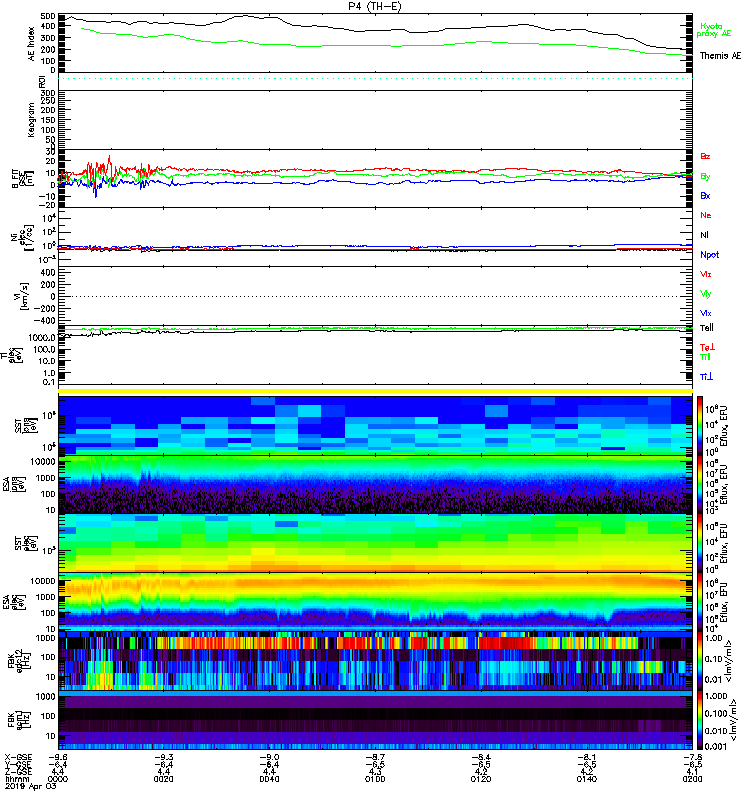Viewport: 750px width, 800px height.
Task: Click the FBK edc12 [Hz] axis label
Action: 19,661
